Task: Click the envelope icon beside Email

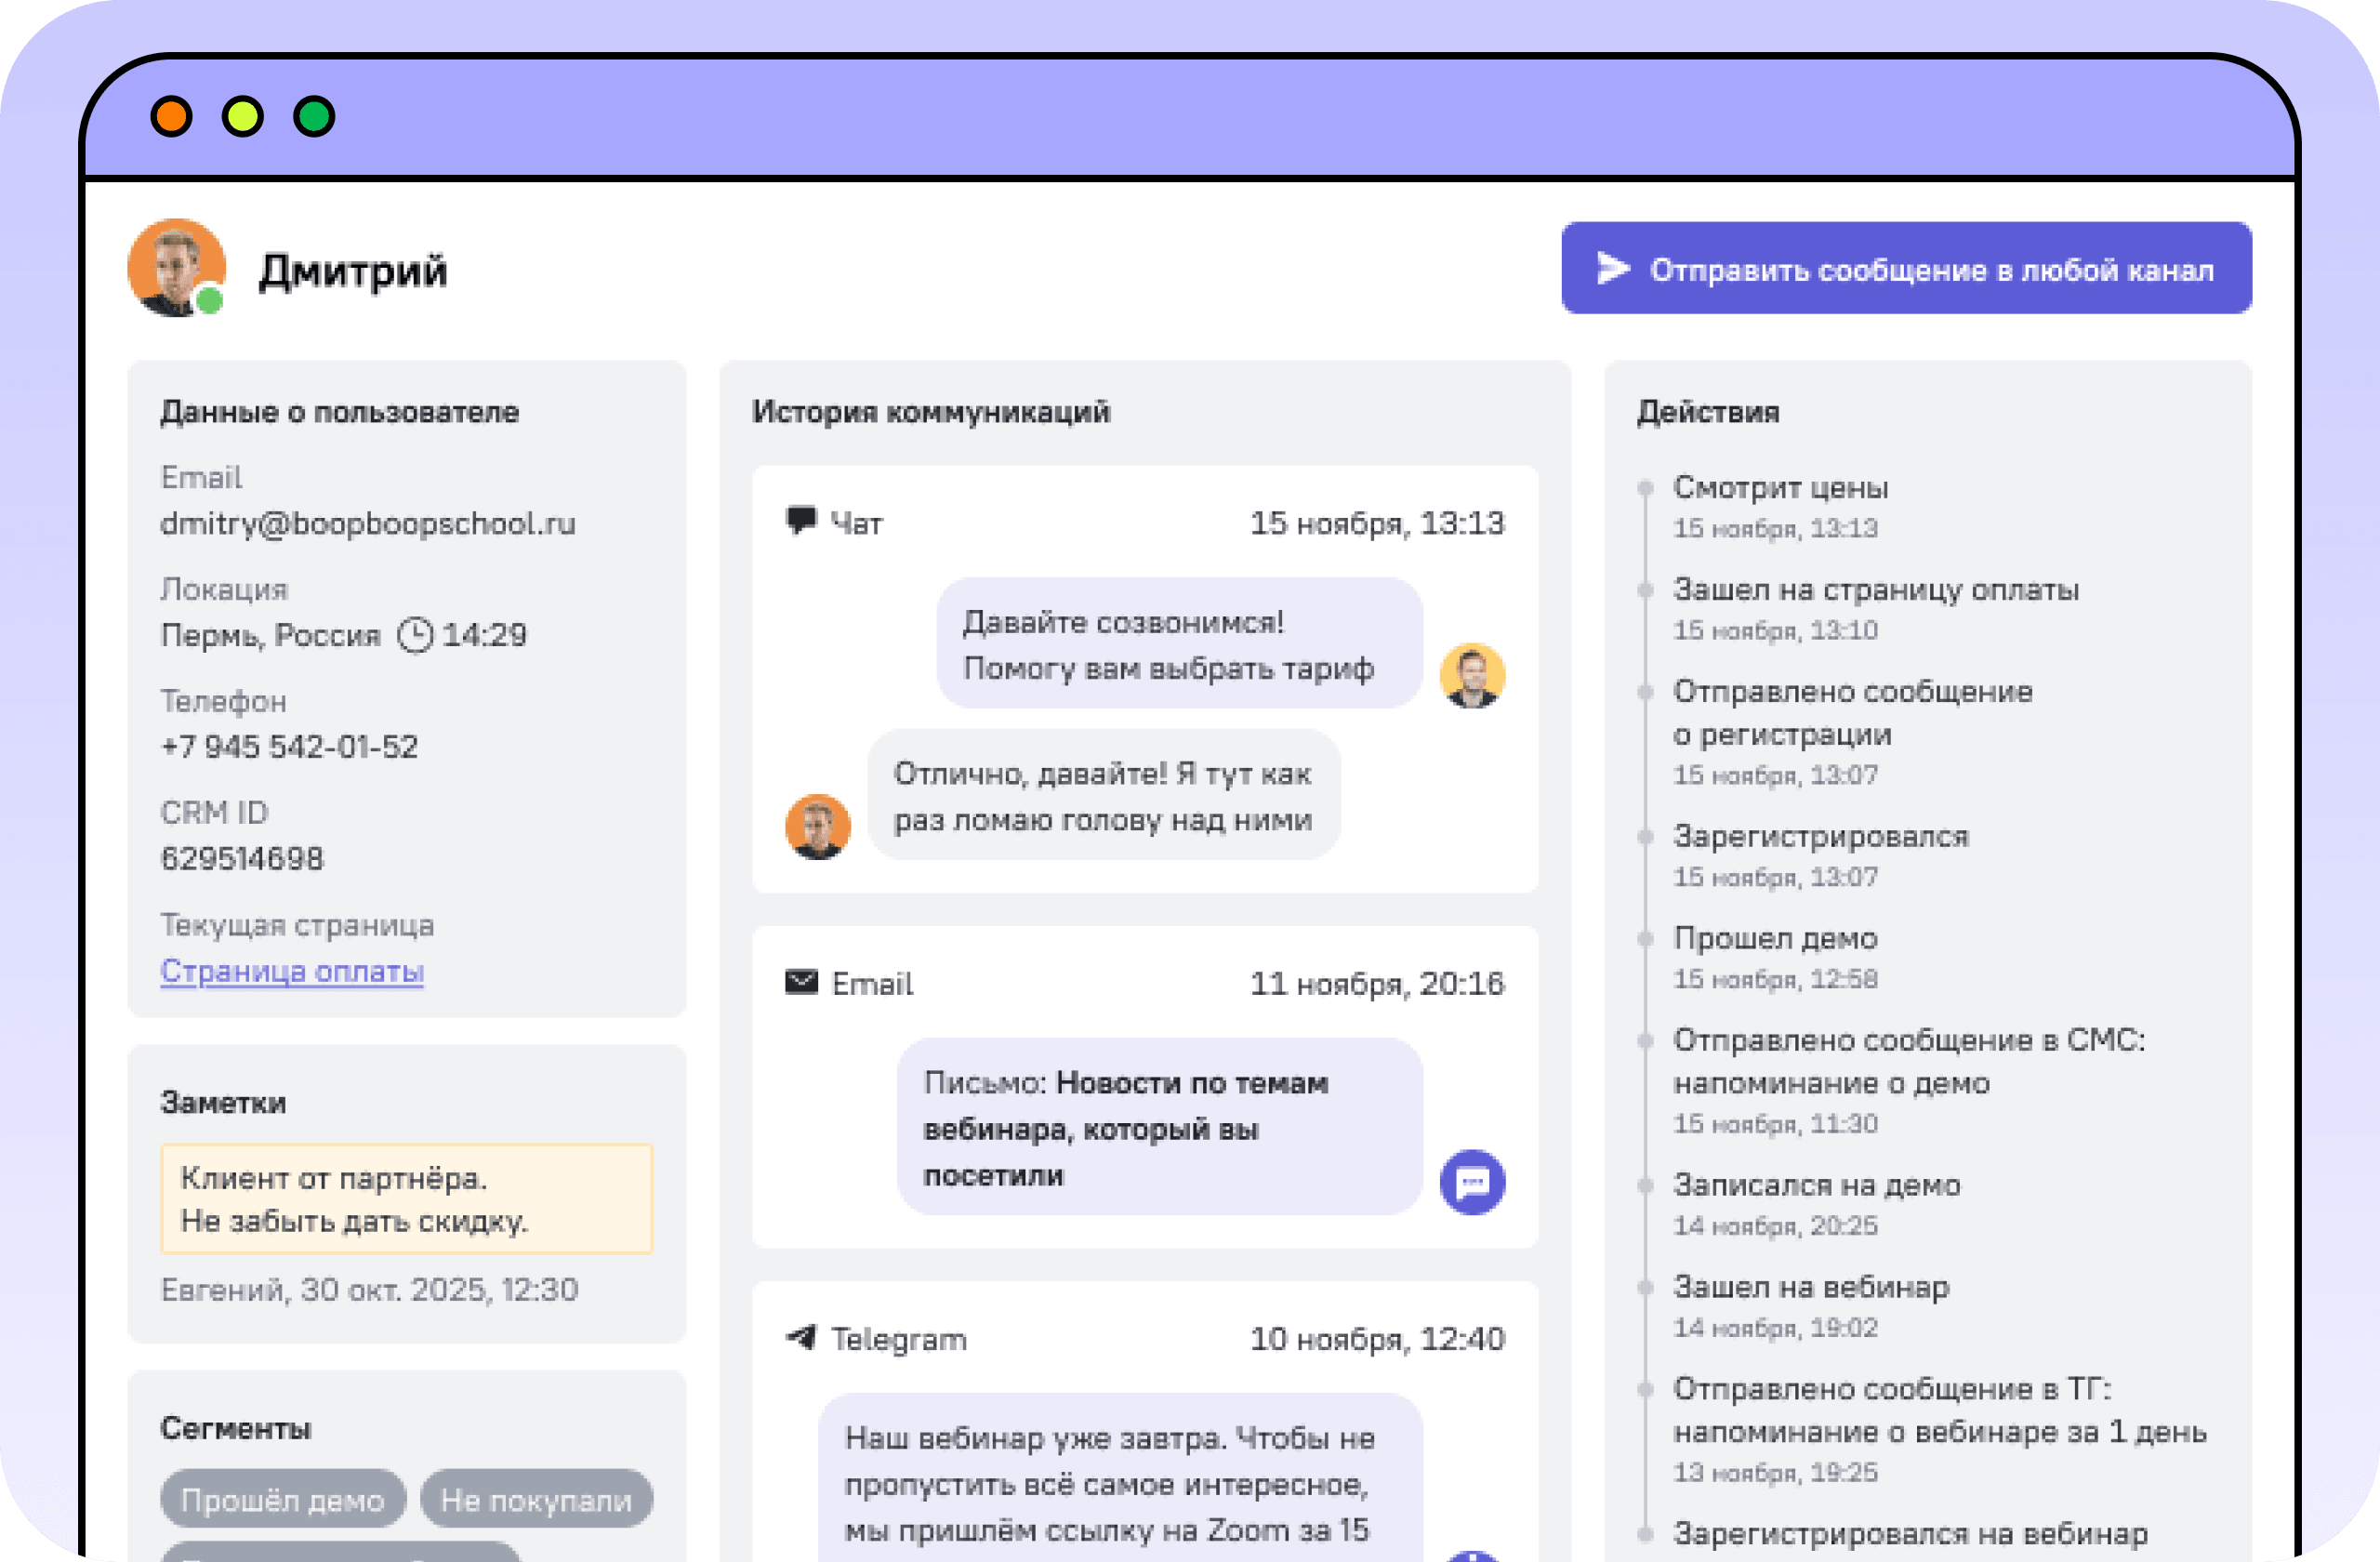Action: click(x=801, y=982)
